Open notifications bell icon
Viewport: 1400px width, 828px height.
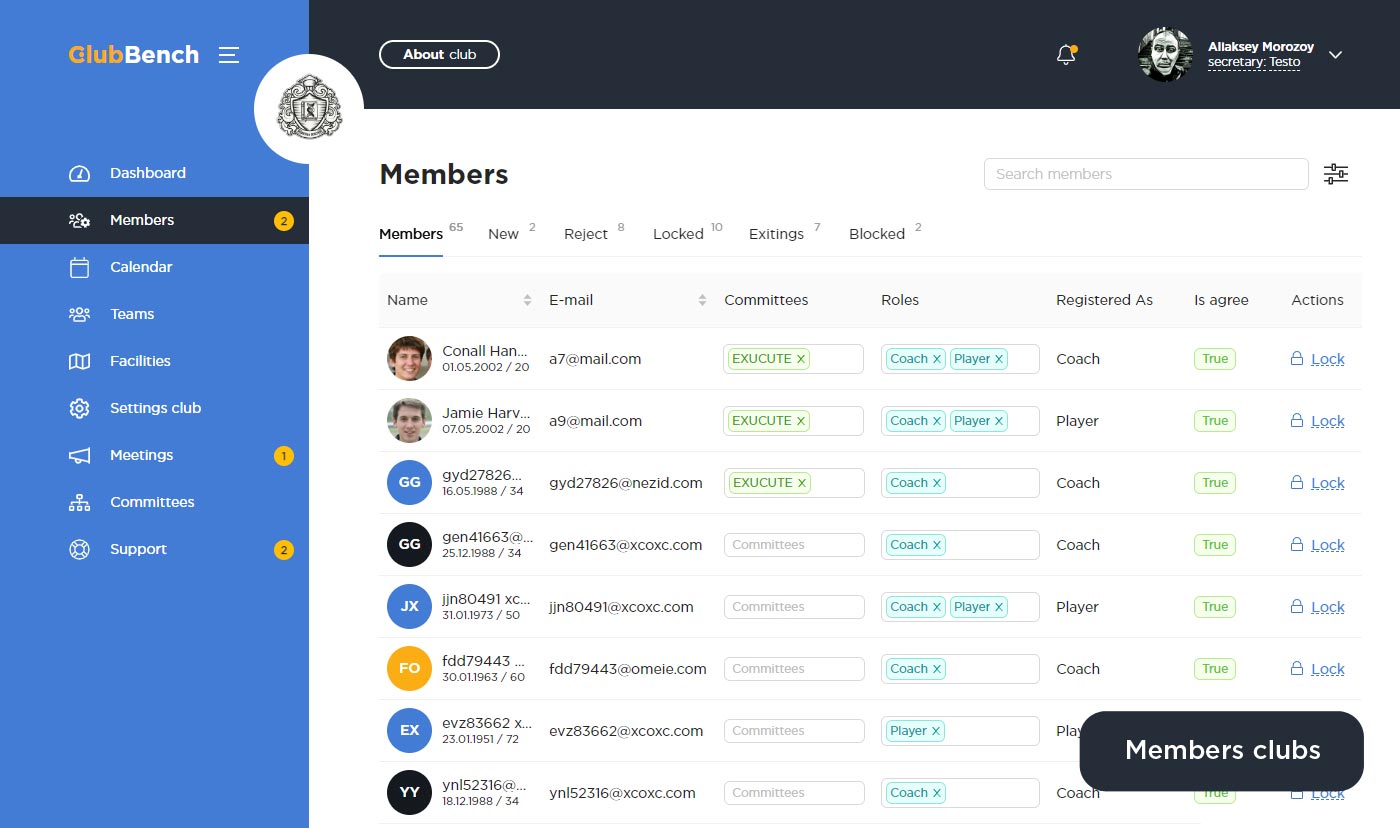click(x=1066, y=55)
